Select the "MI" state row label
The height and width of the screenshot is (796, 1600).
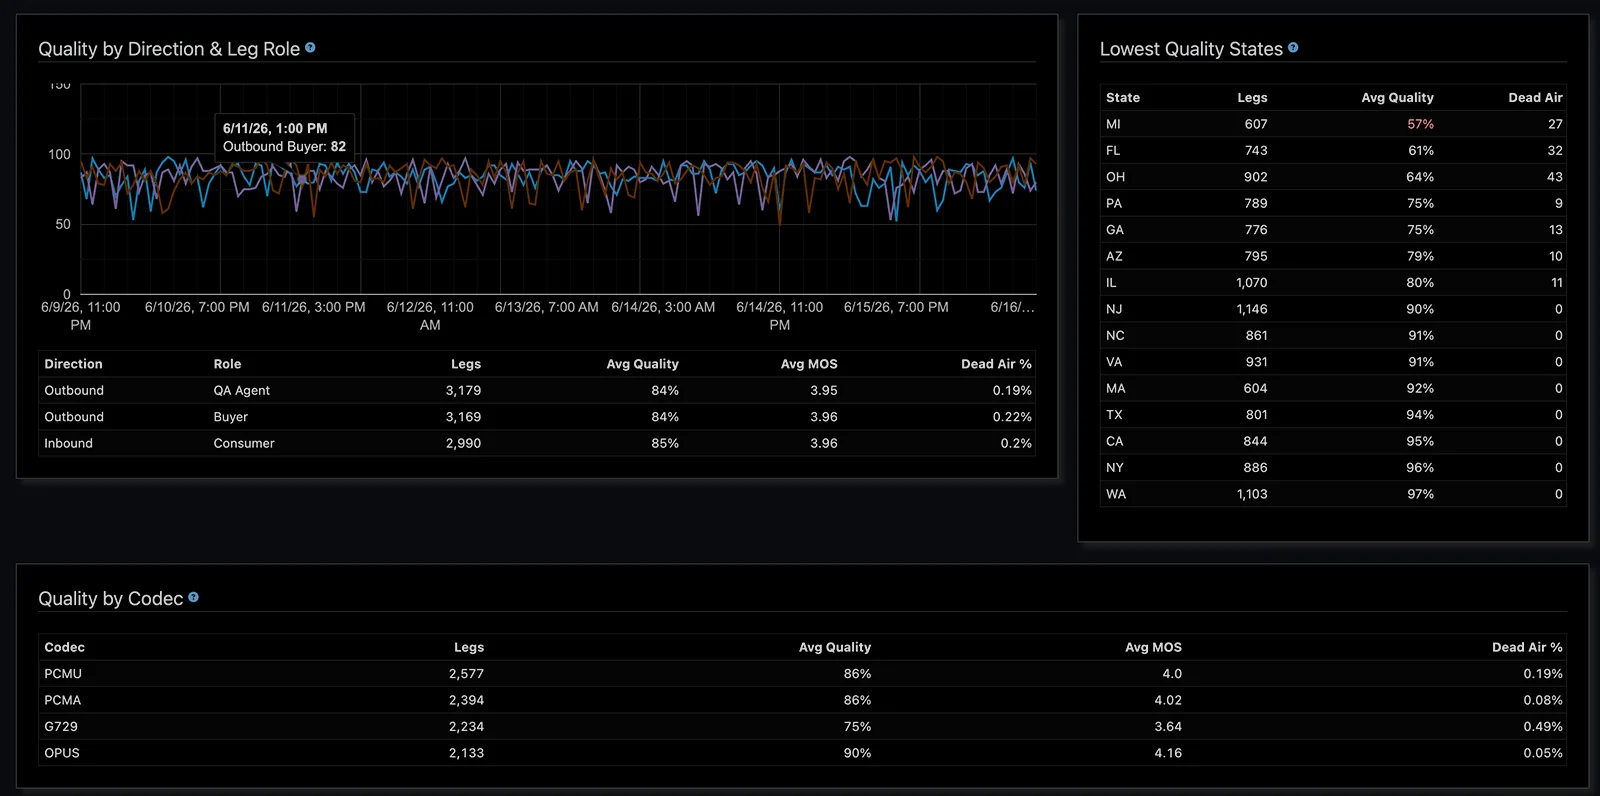point(1113,124)
